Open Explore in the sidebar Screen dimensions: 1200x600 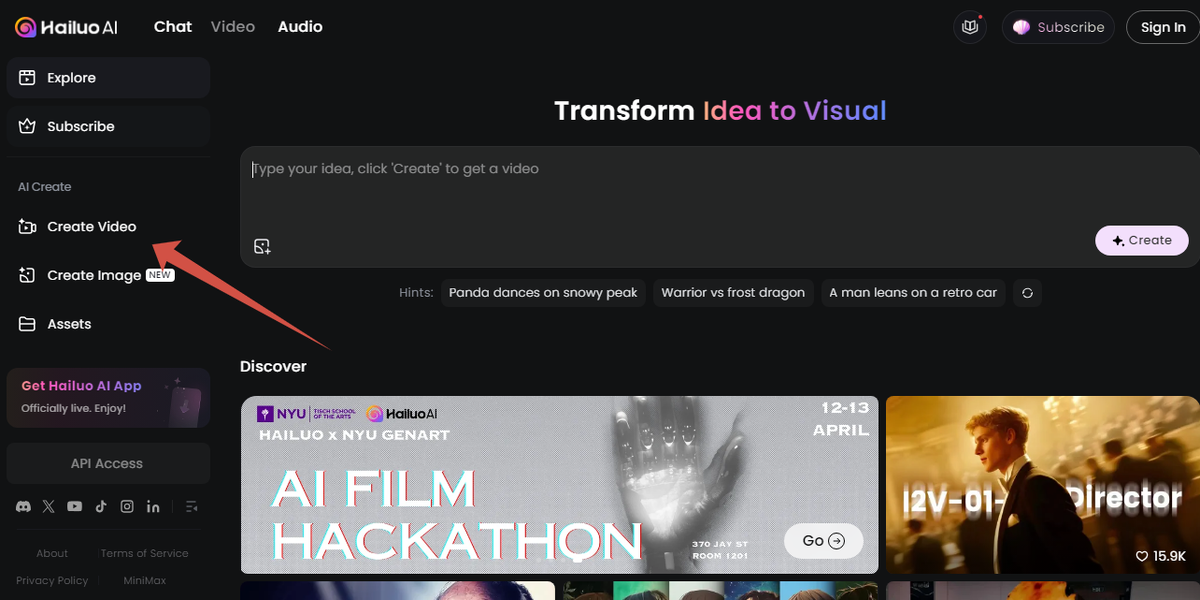click(x=108, y=78)
